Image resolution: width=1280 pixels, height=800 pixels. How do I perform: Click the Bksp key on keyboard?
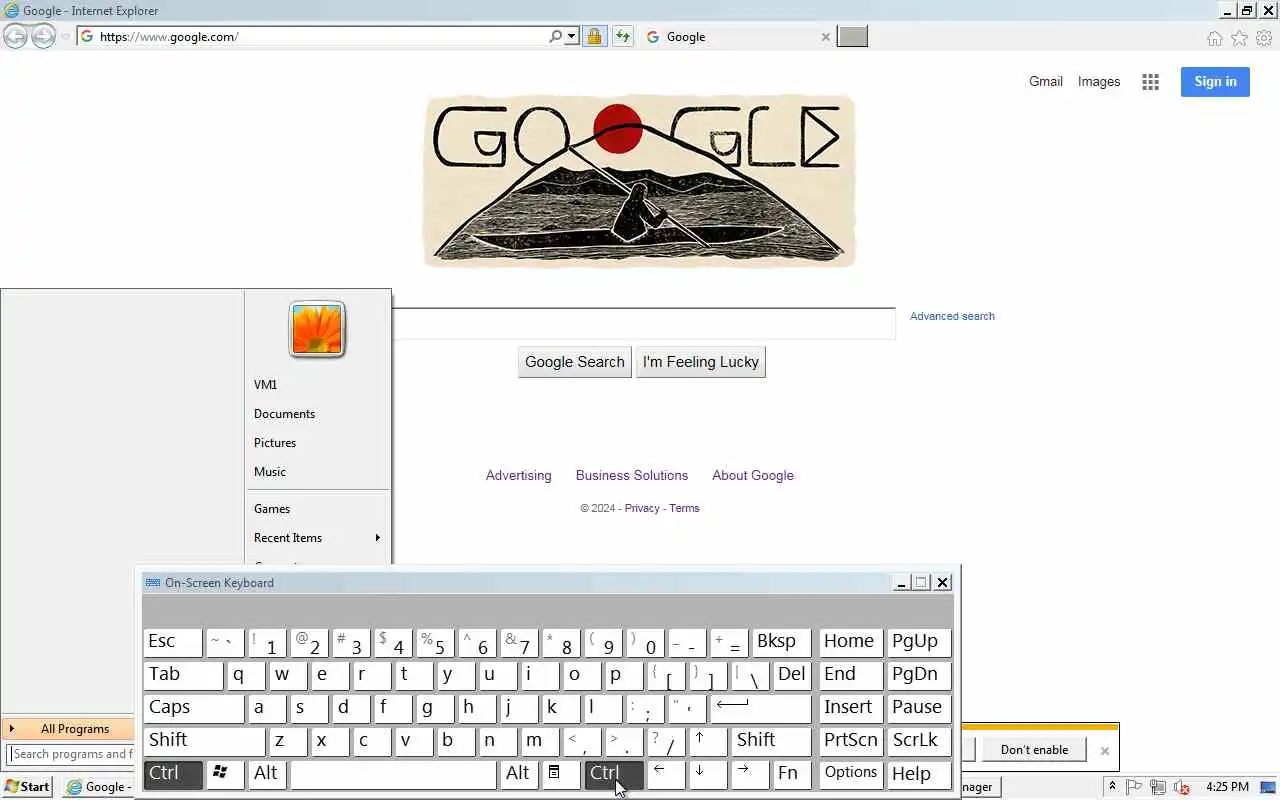781,642
